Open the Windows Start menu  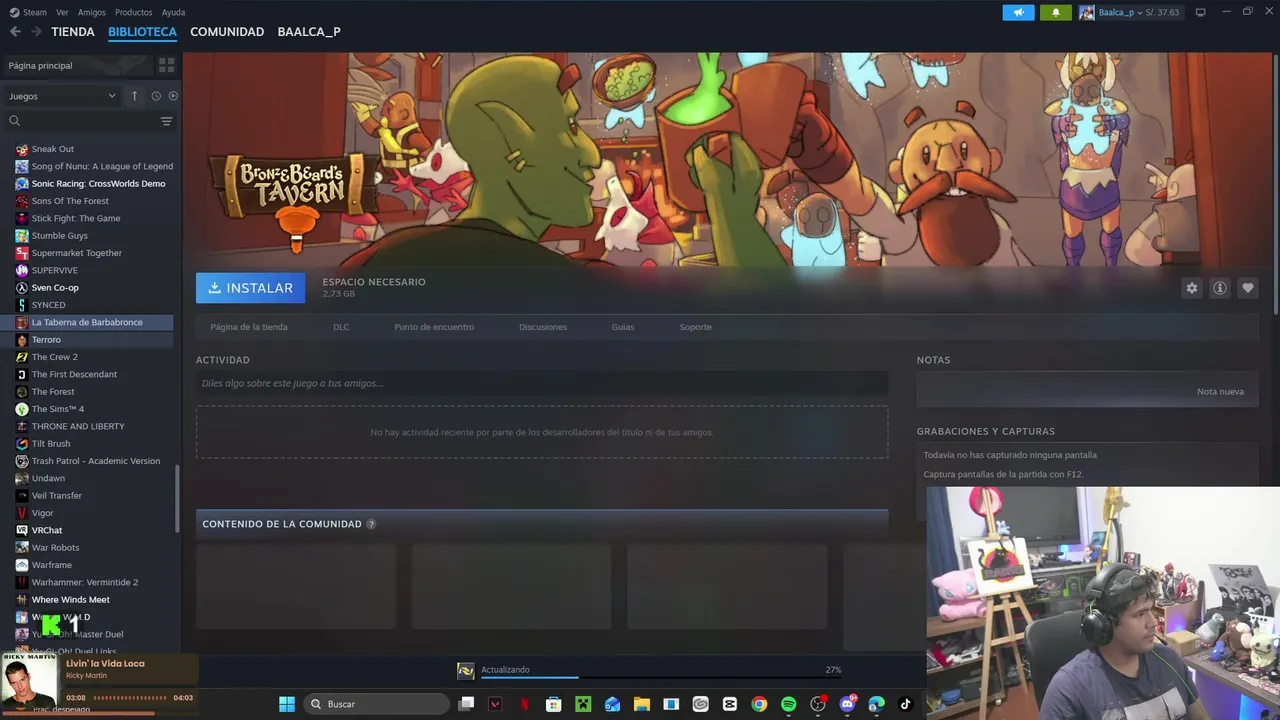(287, 704)
